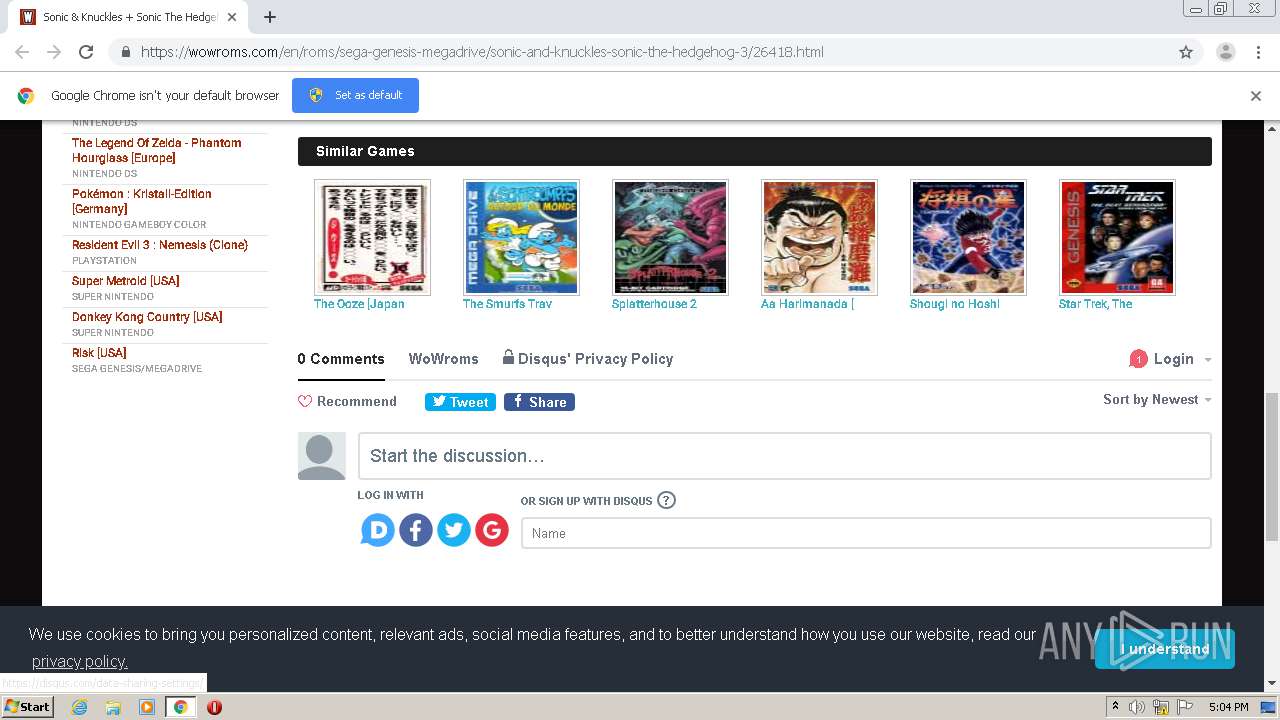Click the network tray icon
The image size is (1280, 720).
(1160, 707)
